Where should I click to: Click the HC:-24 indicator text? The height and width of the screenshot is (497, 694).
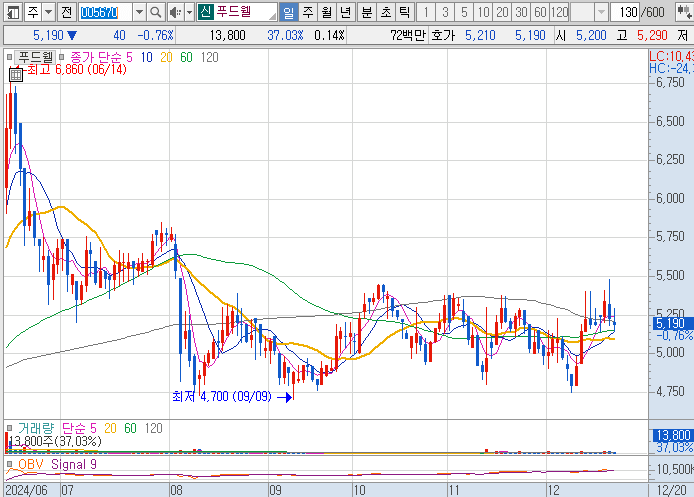671,68
